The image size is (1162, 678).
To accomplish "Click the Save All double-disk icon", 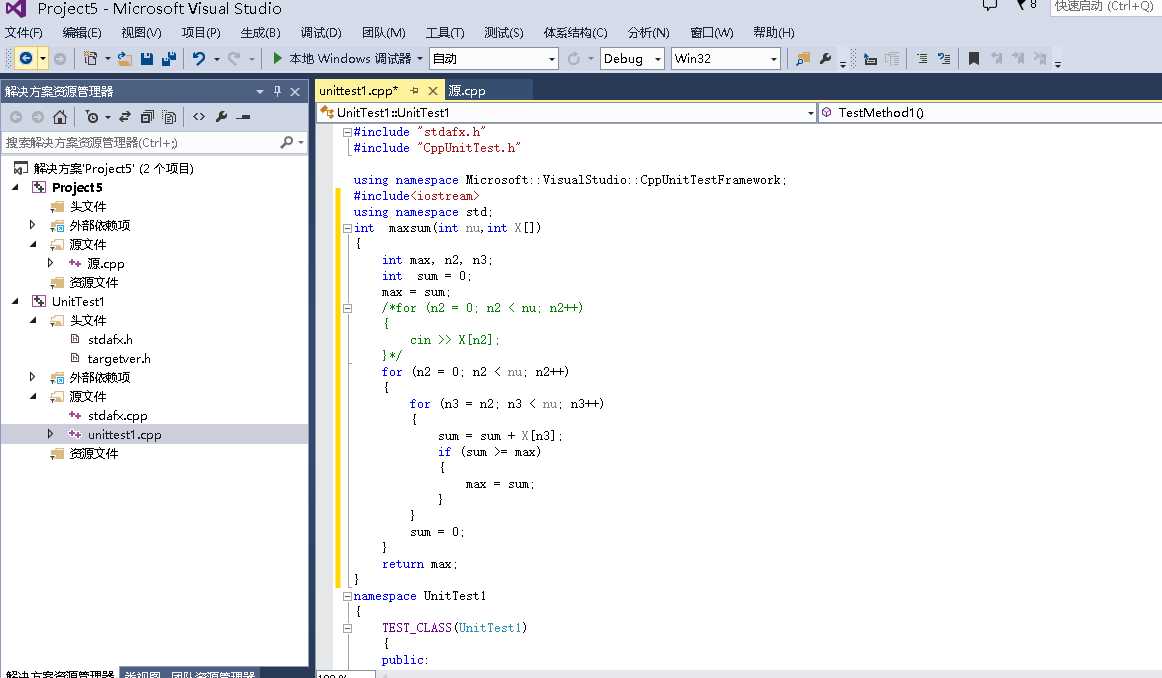I will tap(169, 59).
